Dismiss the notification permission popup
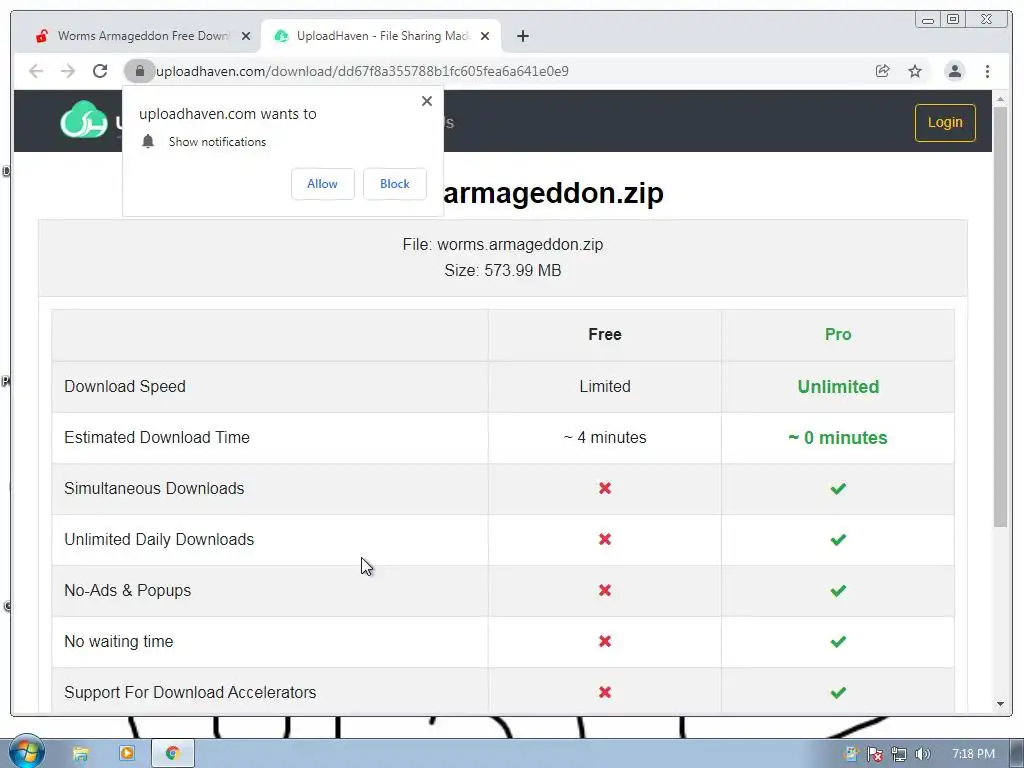The width and height of the screenshot is (1024, 768). [x=426, y=101]
